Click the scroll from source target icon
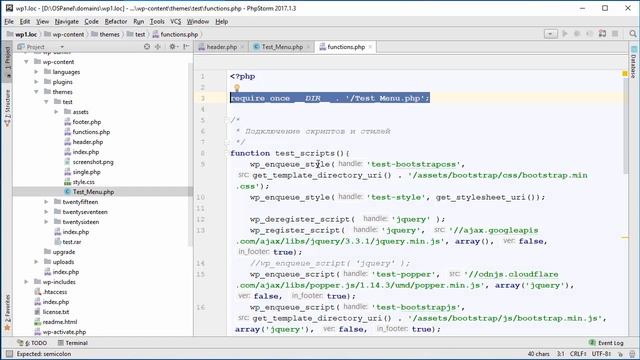This screenshot has width=640, height=360. [x=147, y=47]
